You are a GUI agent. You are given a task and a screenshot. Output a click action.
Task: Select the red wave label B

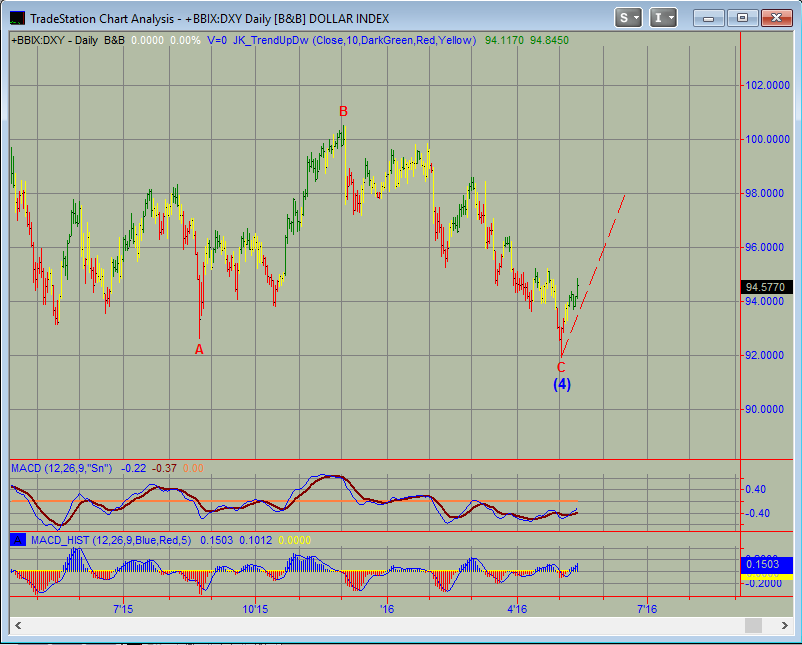[343, 111]
